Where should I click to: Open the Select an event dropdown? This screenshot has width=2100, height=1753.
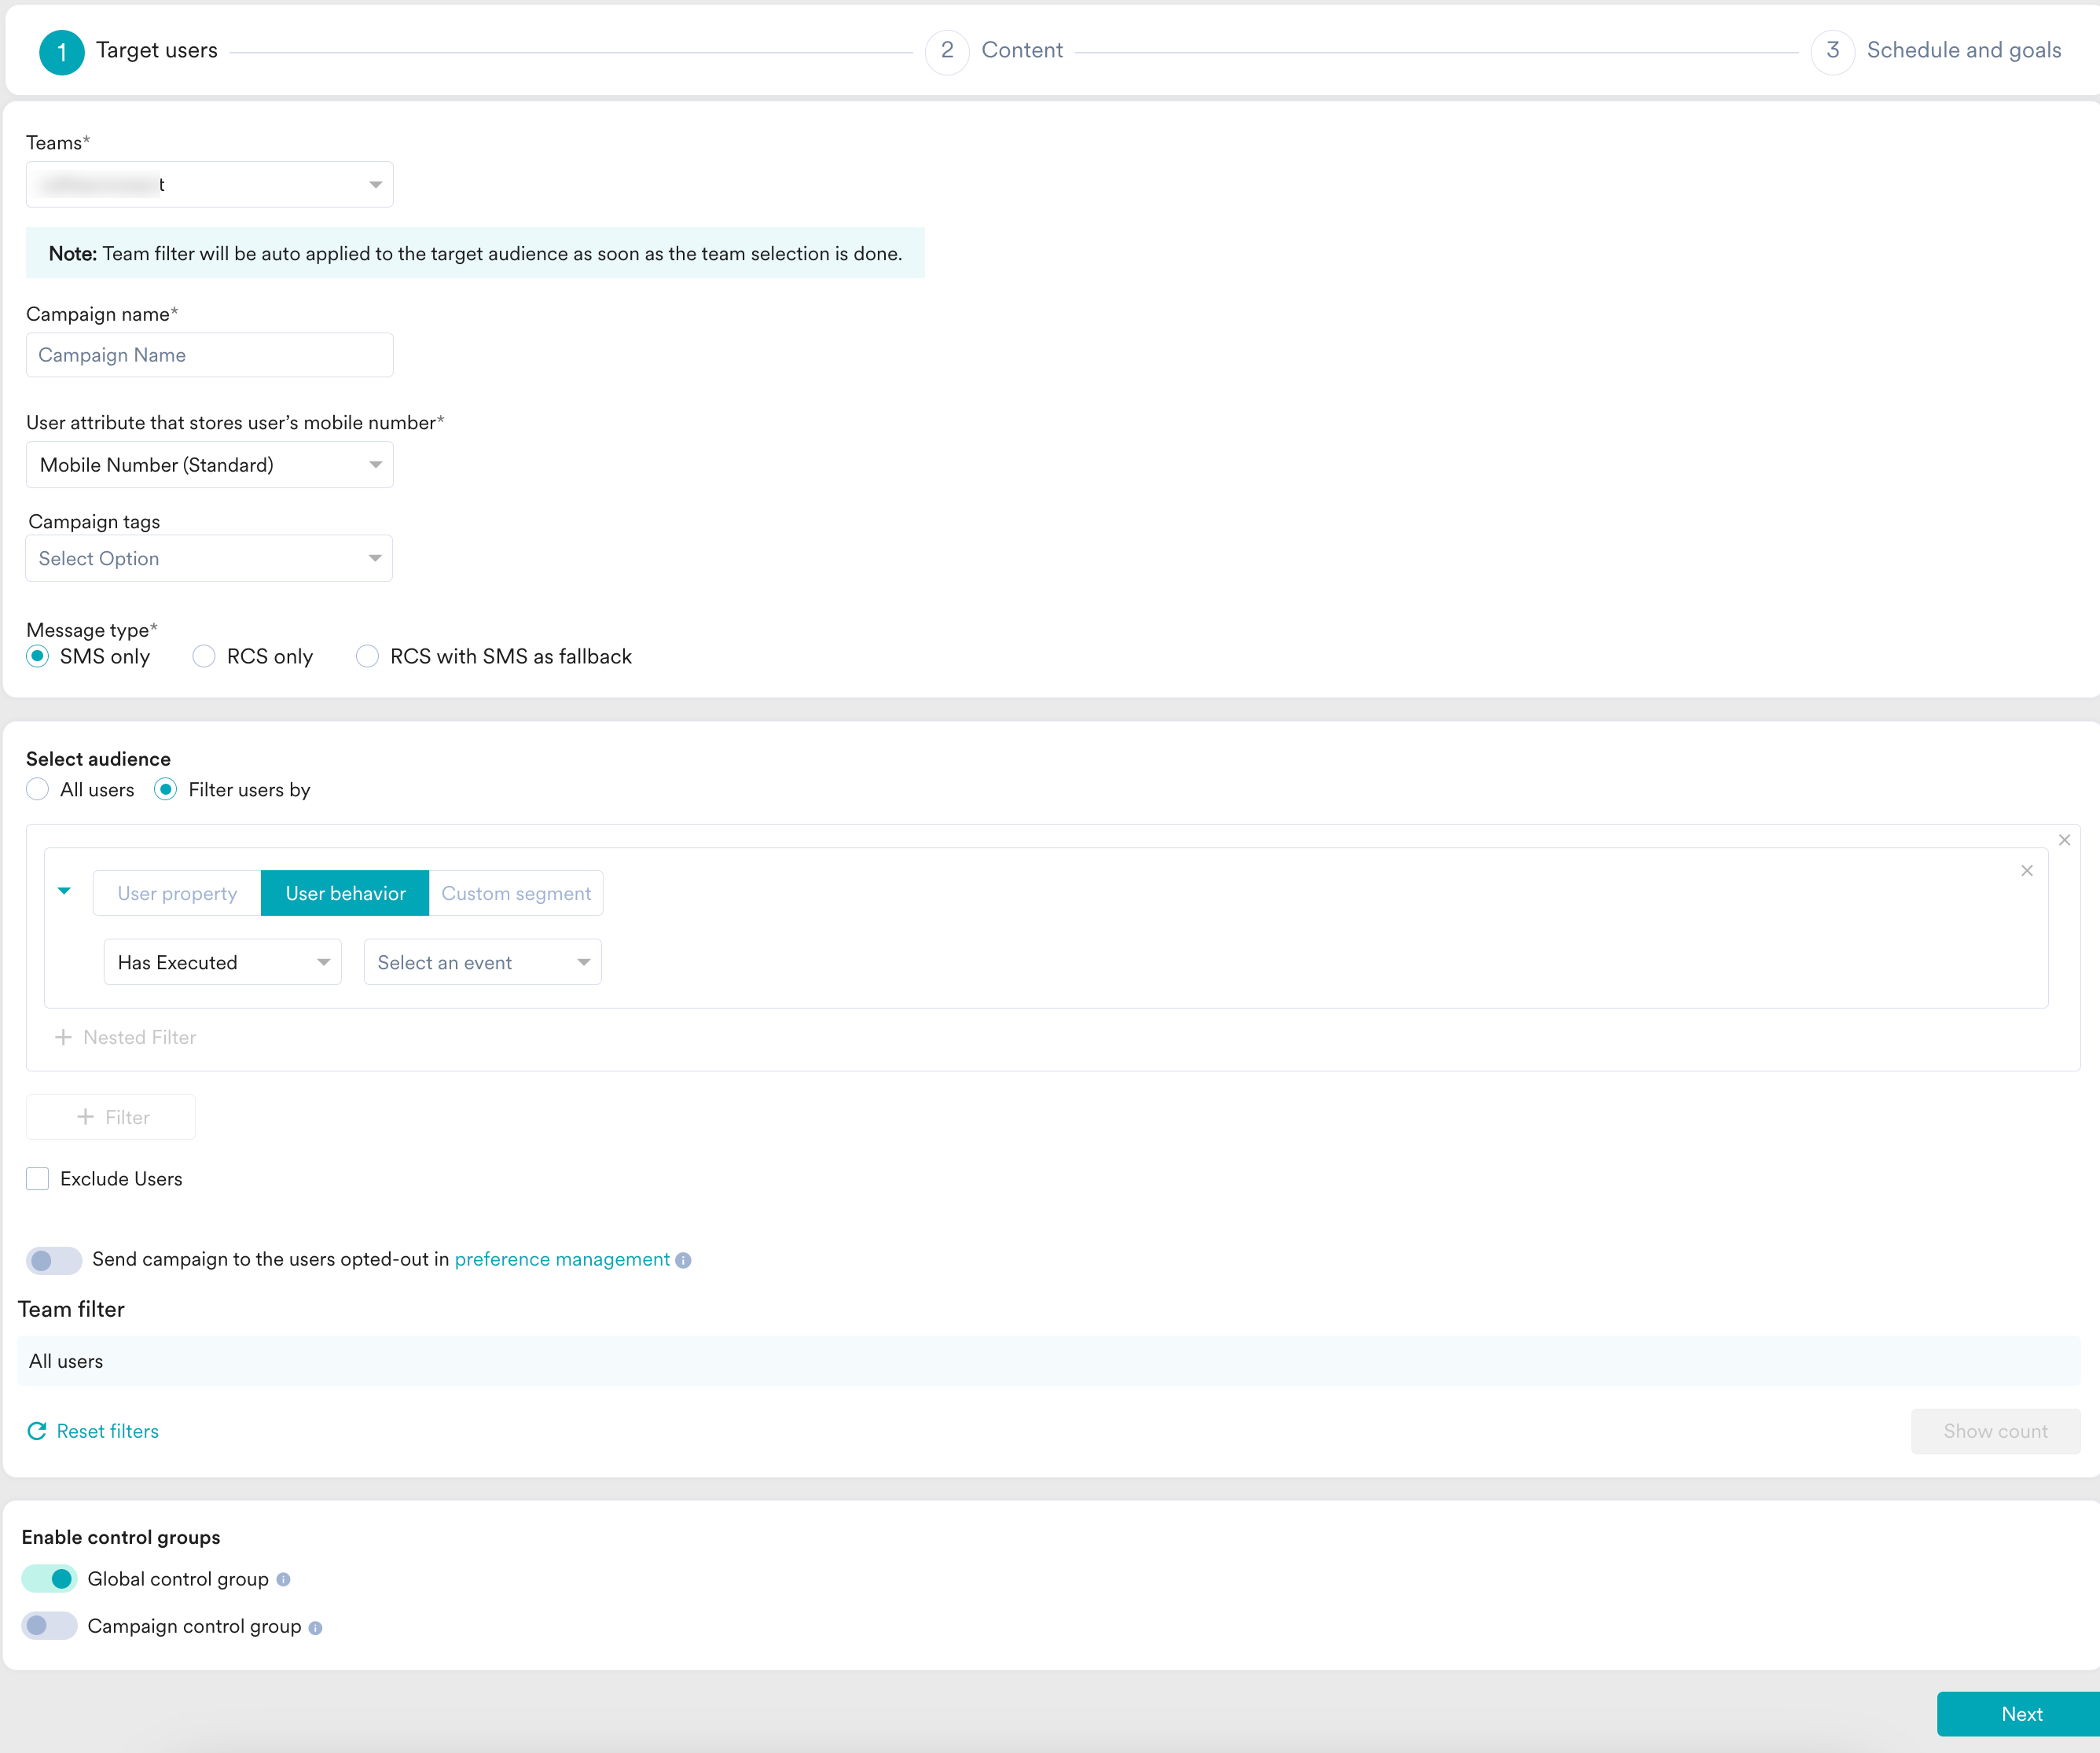coord(482,962)
